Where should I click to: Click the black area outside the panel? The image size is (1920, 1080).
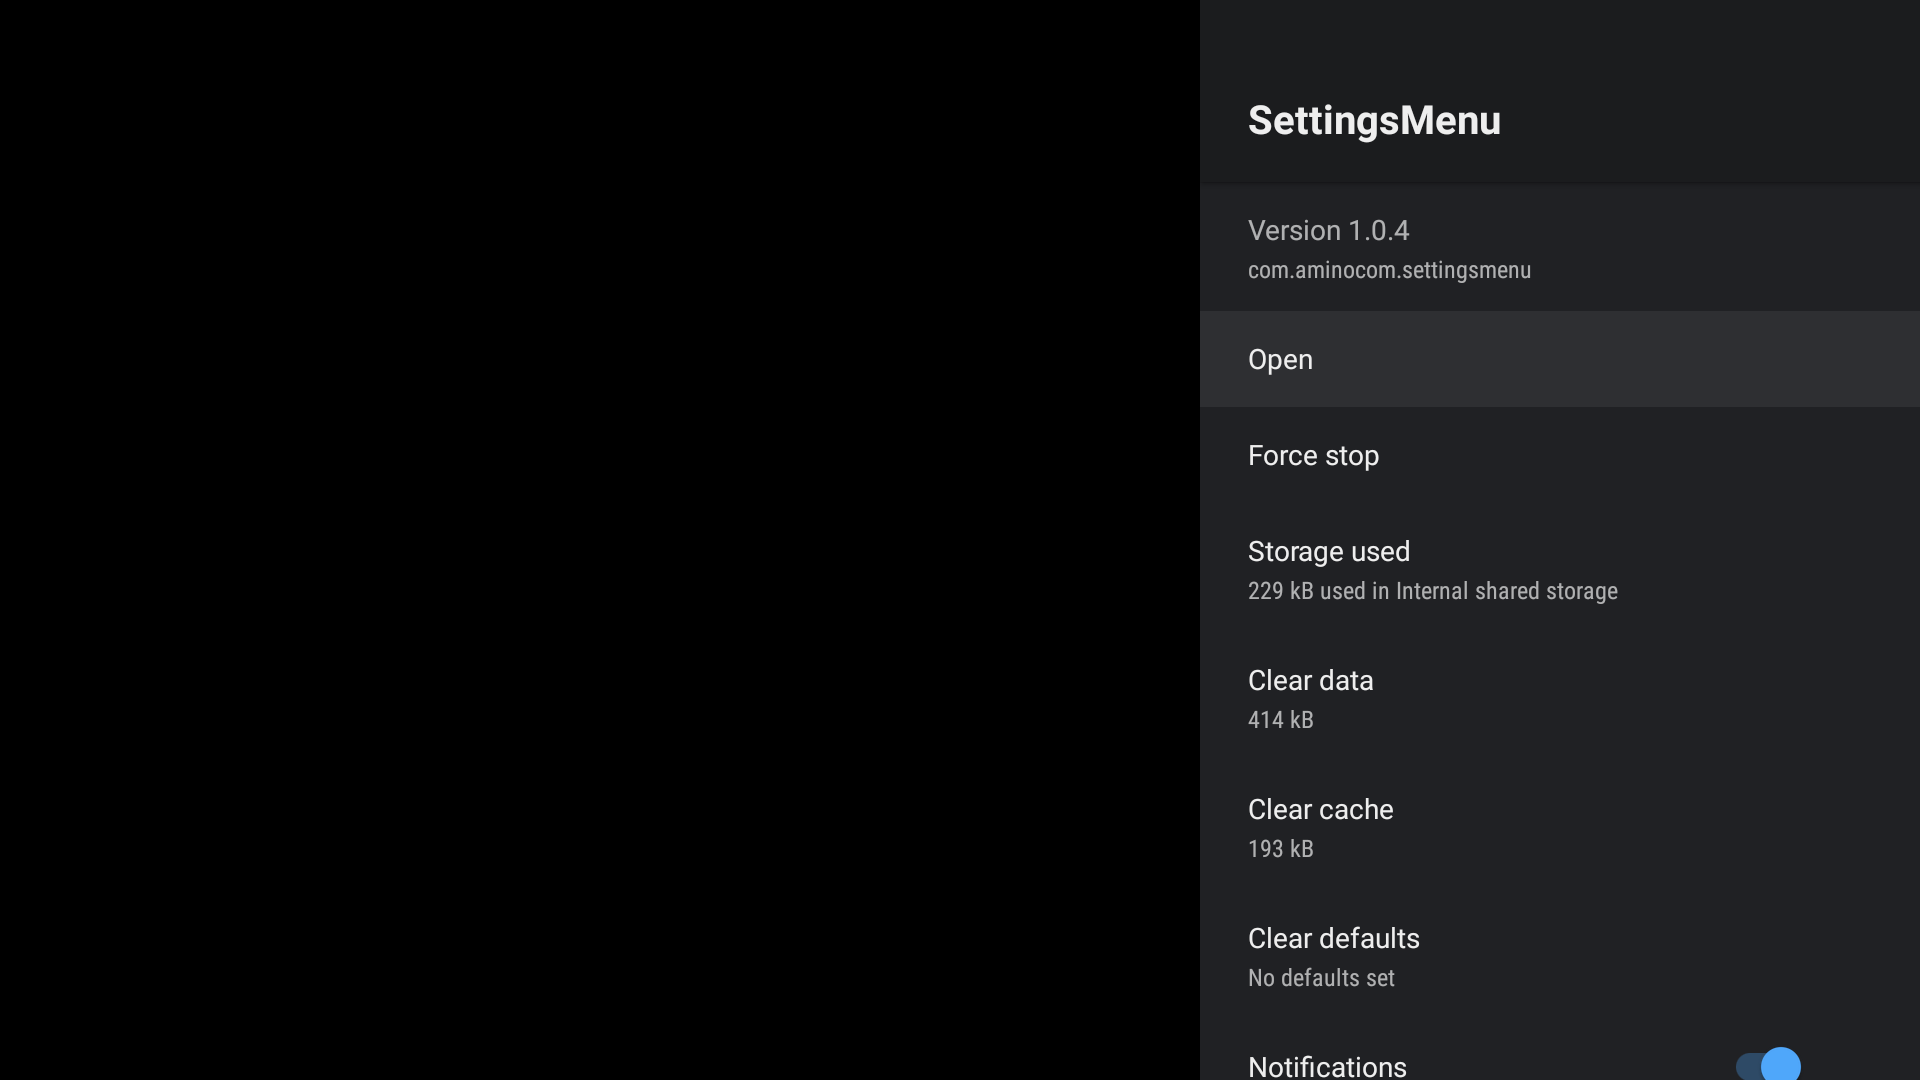pyautogui.click(x=600, y=540)
